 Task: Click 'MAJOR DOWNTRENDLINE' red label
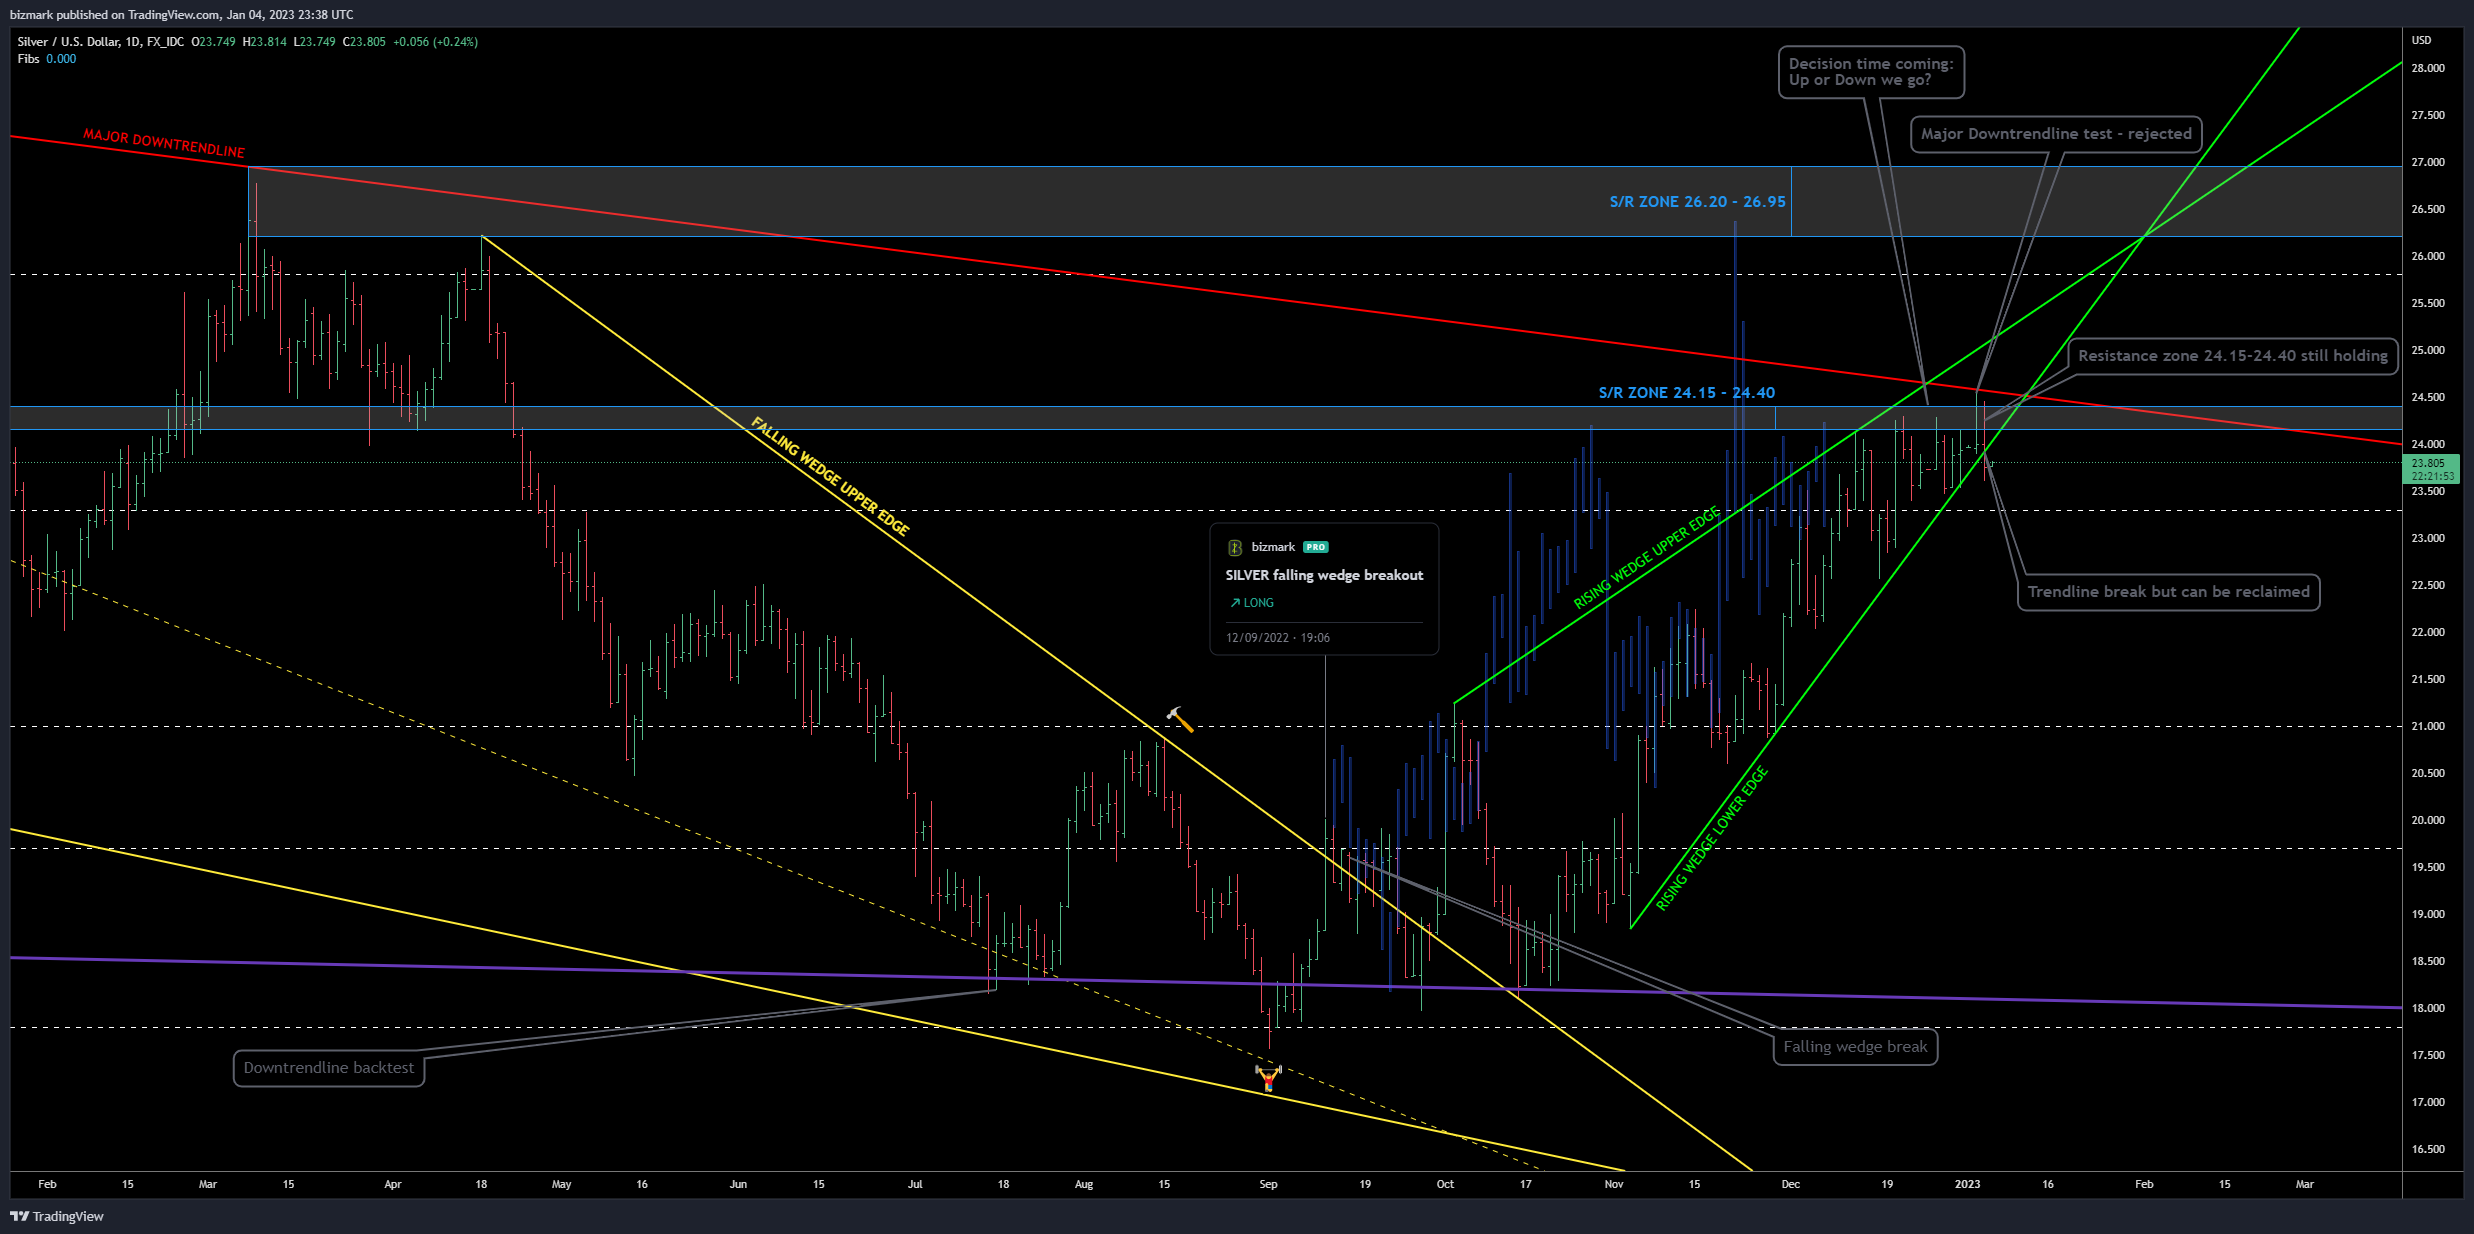[x=164, y=143]
